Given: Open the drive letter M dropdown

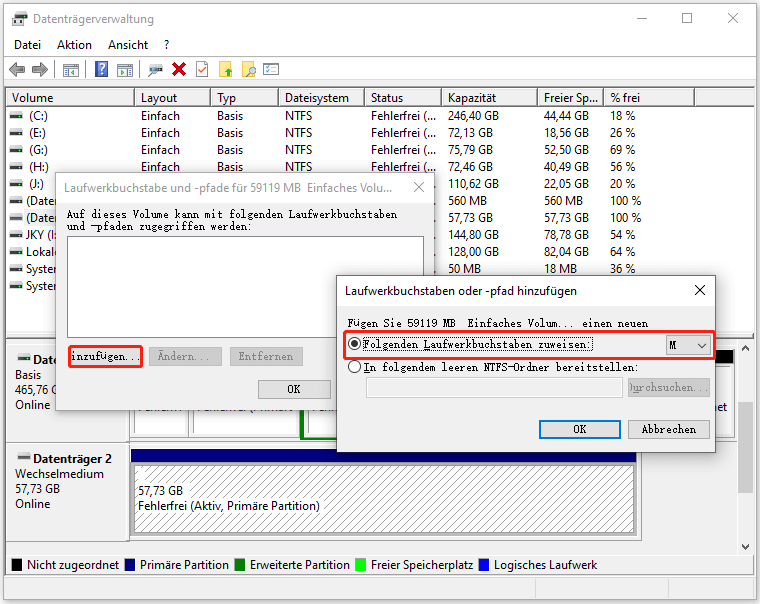Looking at the screenshot, I should [689, 344].
